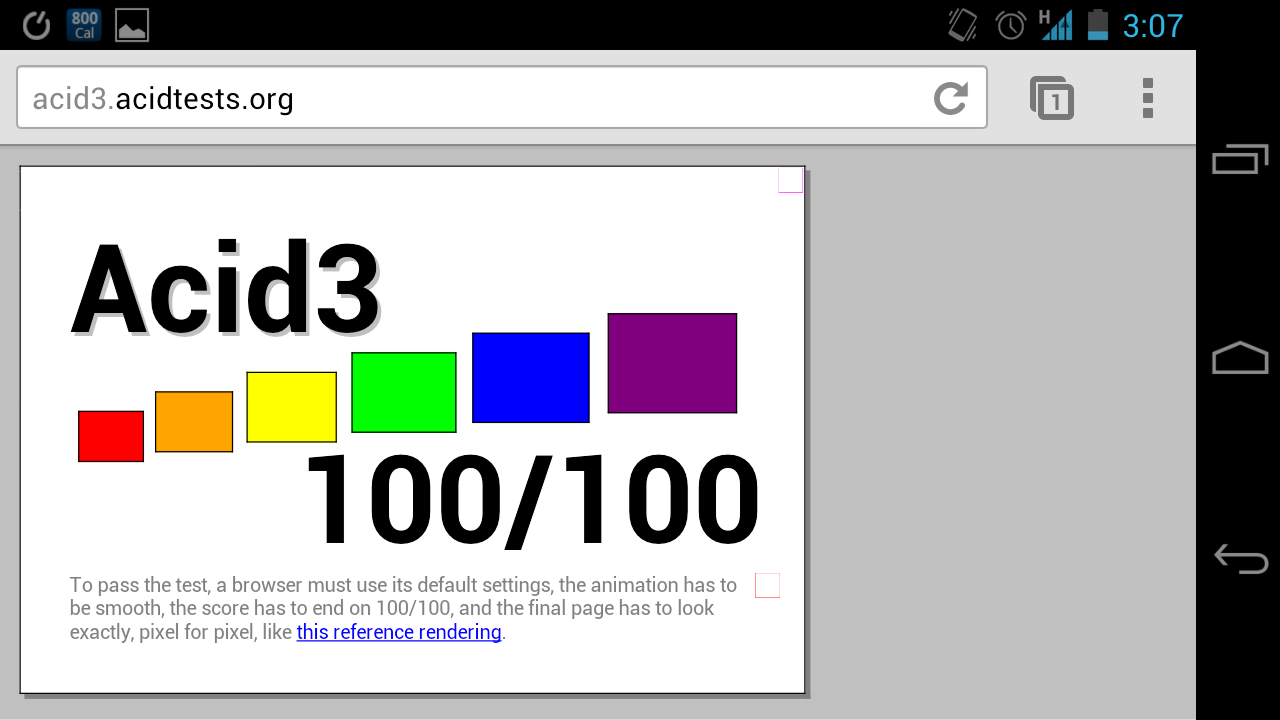Tap the 800 Cal notification icon
The image size is (1280, 720).
click(x=84, y=25)
